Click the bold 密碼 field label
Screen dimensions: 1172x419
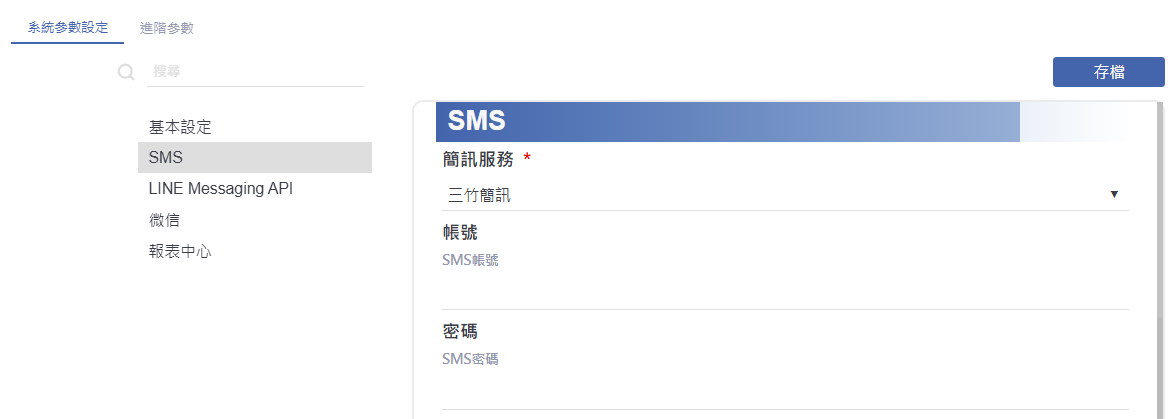pos(460,332)
